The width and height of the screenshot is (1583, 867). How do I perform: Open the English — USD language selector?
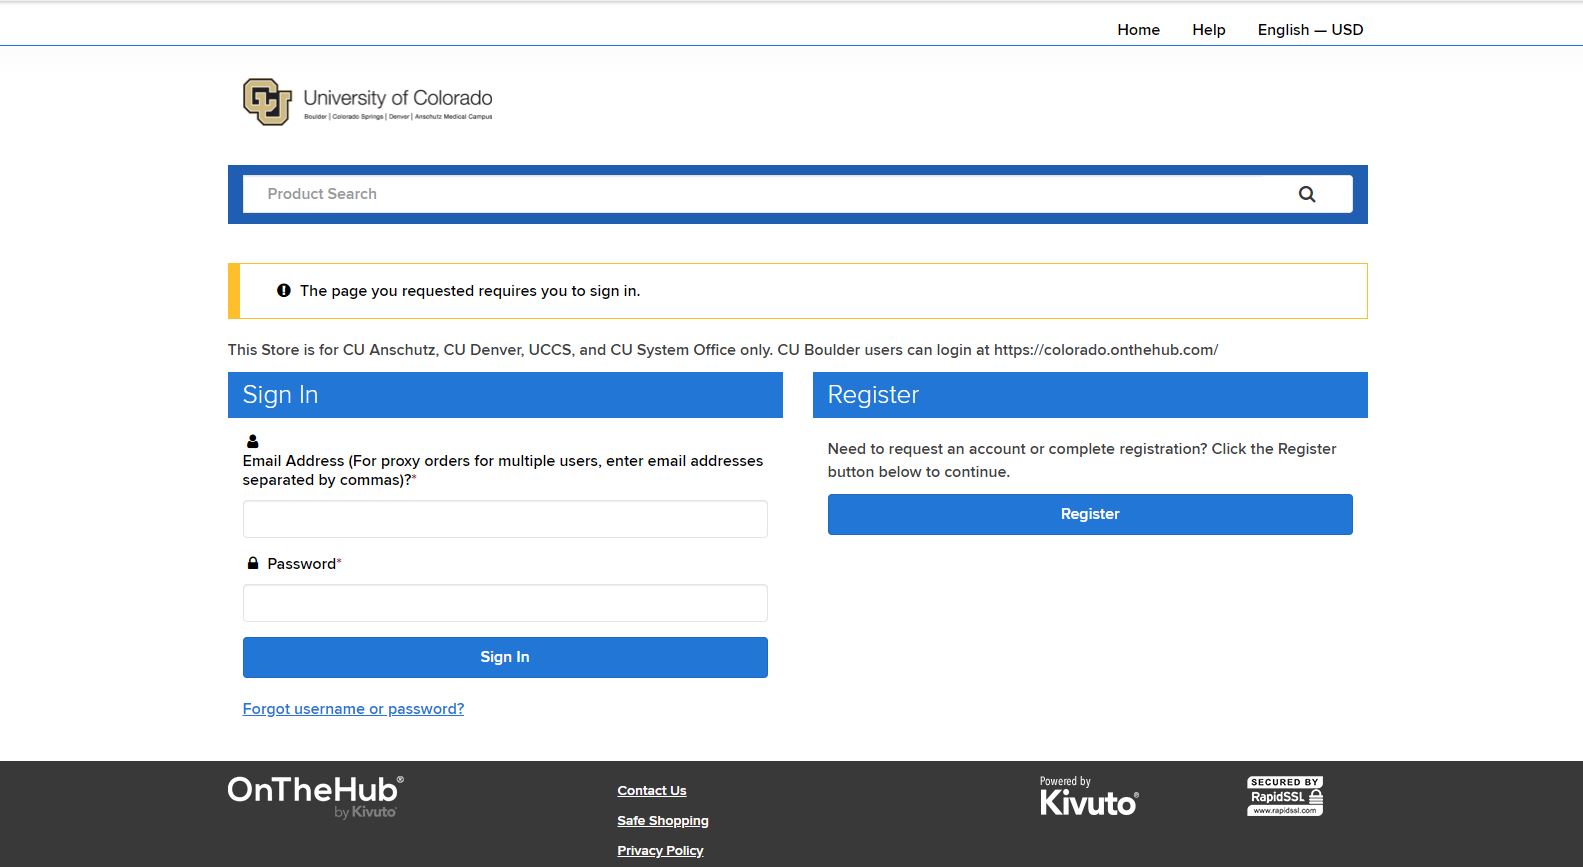click(x=1310, y=30)
